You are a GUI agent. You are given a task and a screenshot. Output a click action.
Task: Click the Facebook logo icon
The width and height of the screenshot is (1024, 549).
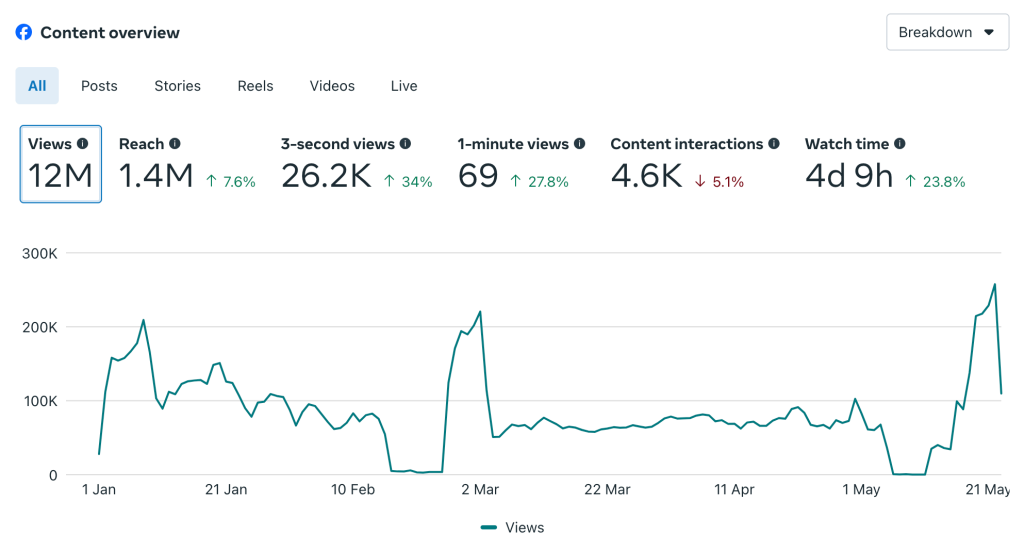tap(24, 32)
